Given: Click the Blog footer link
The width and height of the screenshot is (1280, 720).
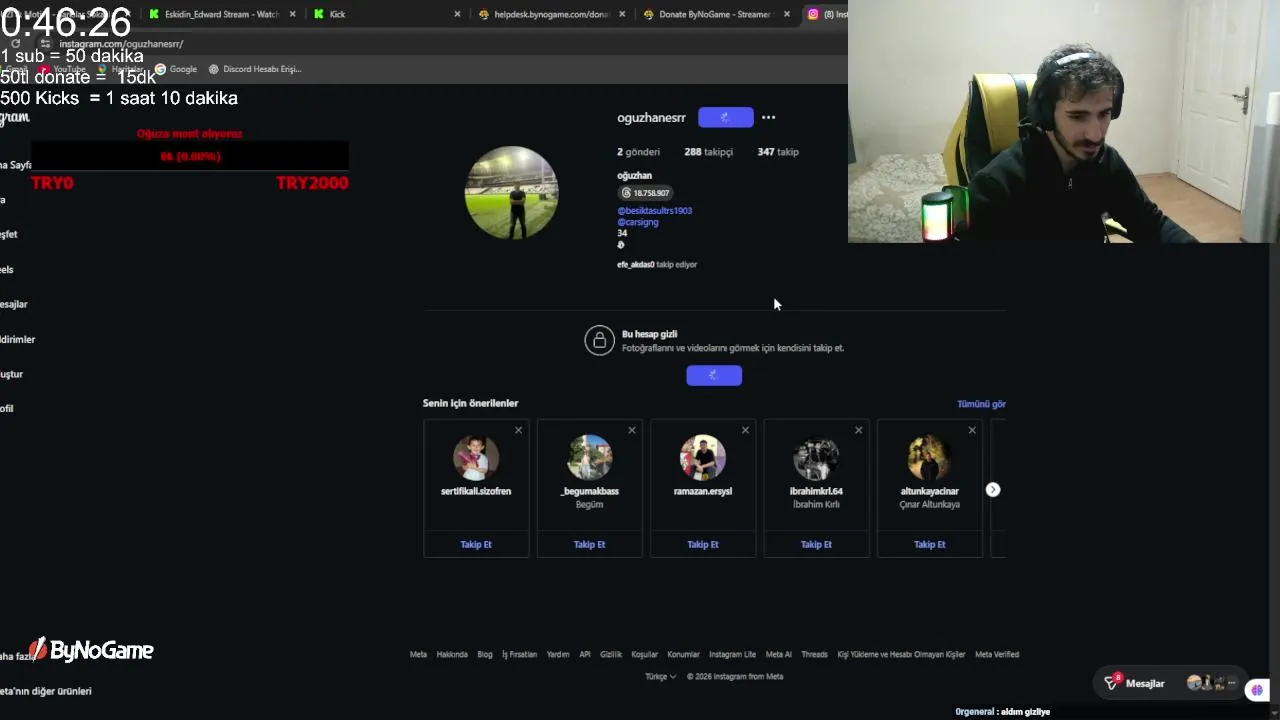Looking at the screenshot, I should (x=485, y=654).
